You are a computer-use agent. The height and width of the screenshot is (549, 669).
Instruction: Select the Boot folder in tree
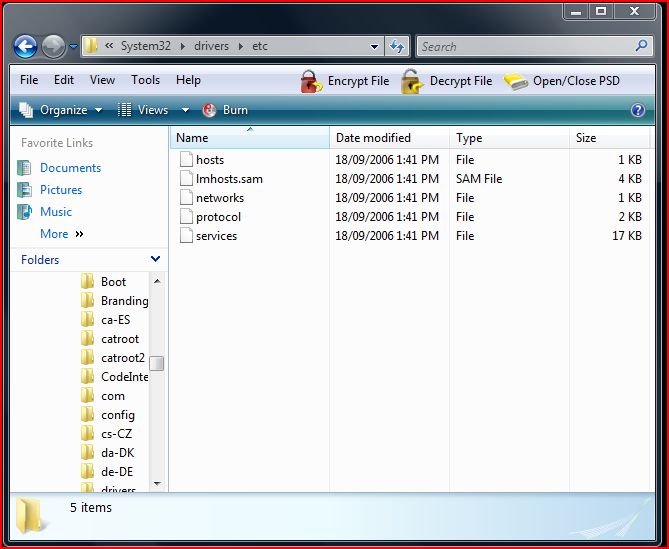coord(113,282)
